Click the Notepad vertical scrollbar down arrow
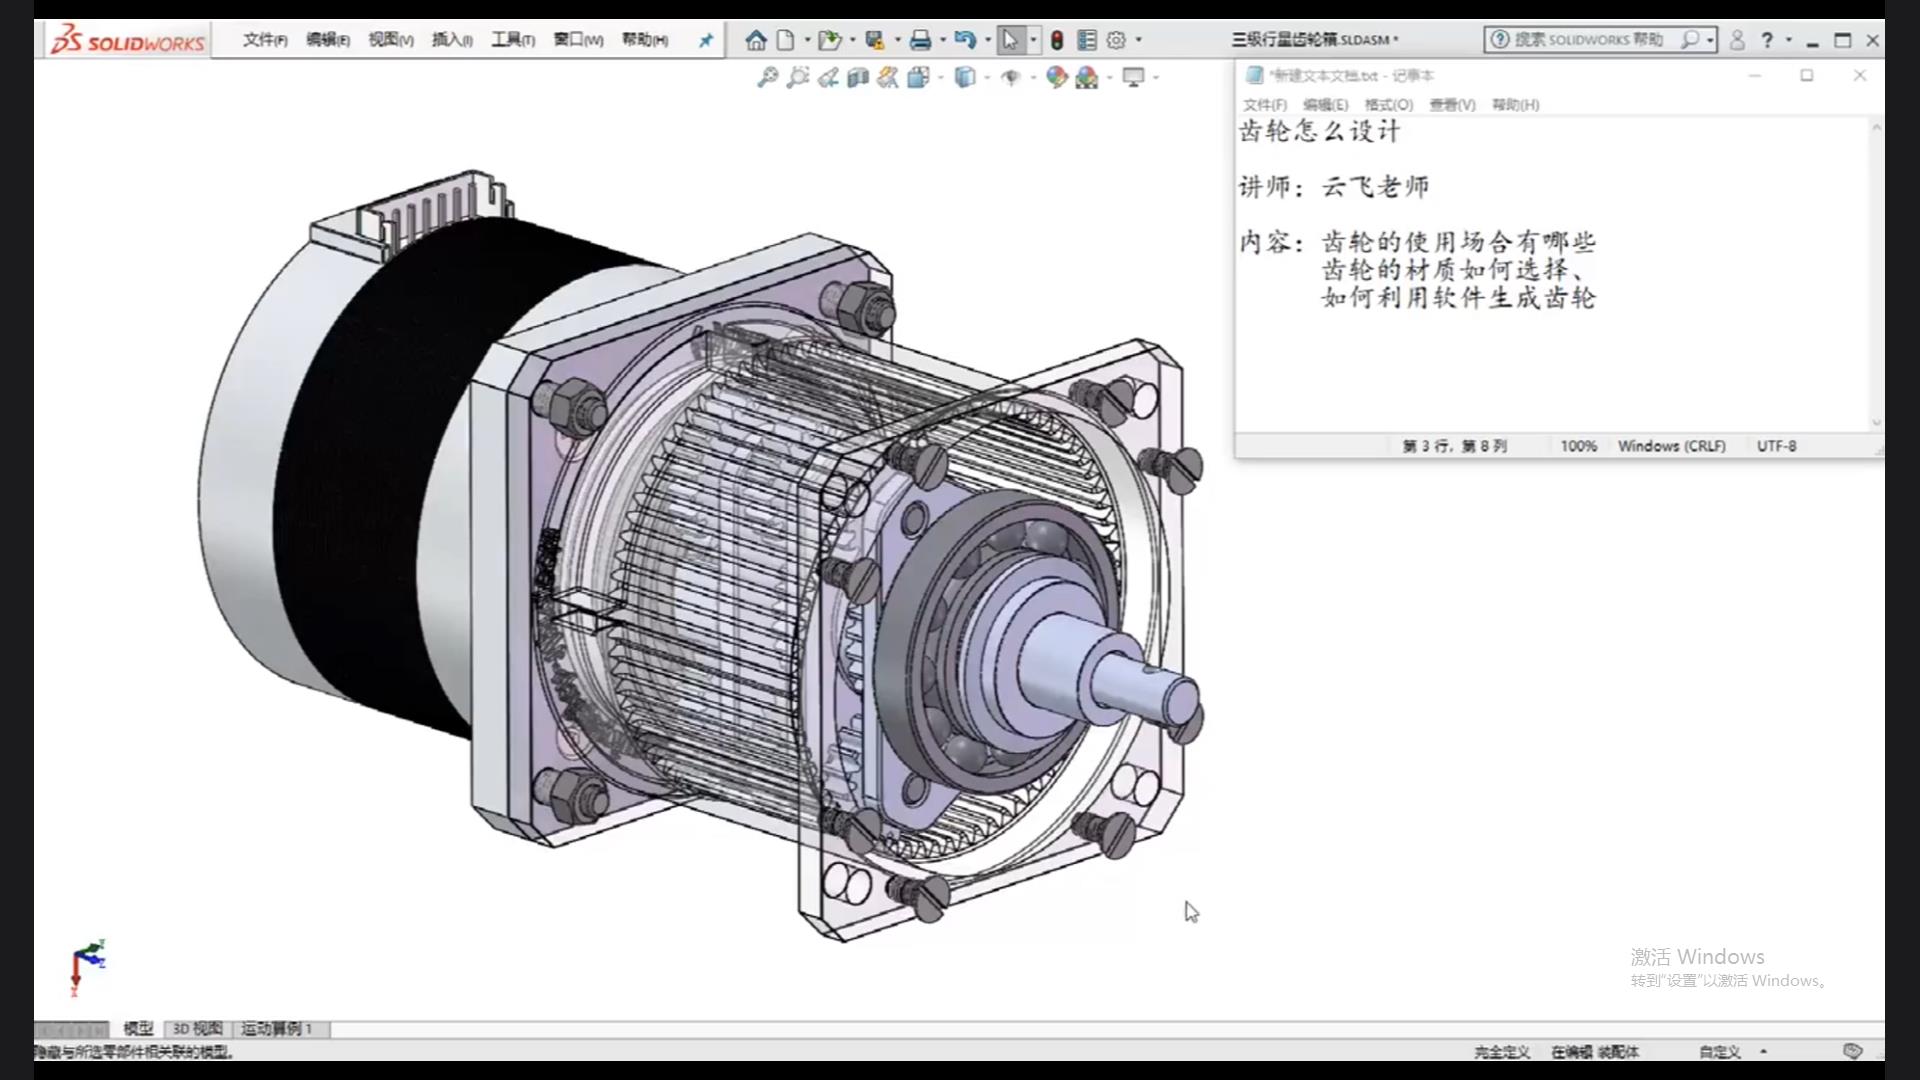The width and height of the screenshot is (1920, 1080). (x=1876, y=422)
